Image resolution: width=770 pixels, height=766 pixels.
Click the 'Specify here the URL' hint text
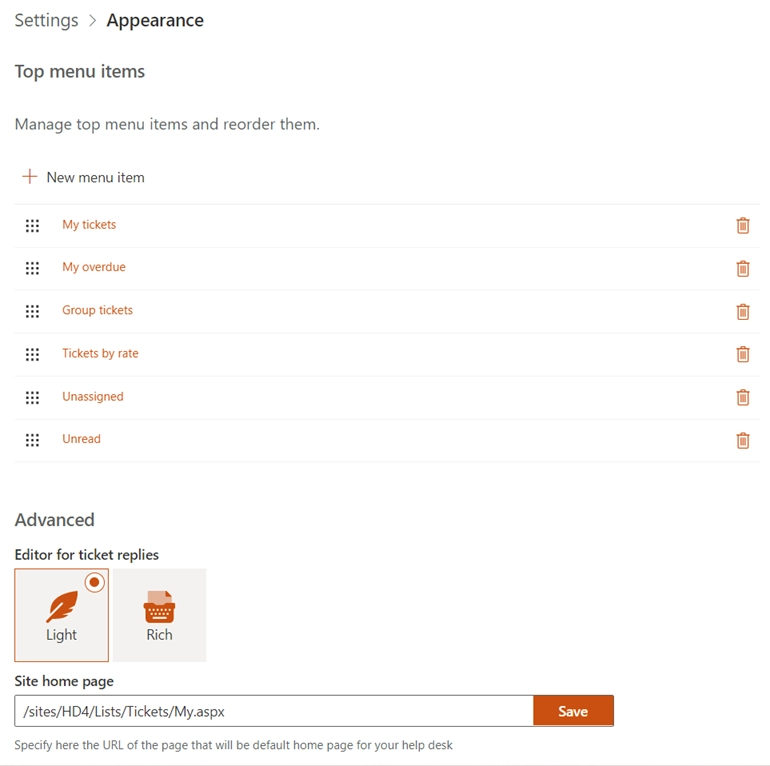pyautogui.click(x=233, y=745)
